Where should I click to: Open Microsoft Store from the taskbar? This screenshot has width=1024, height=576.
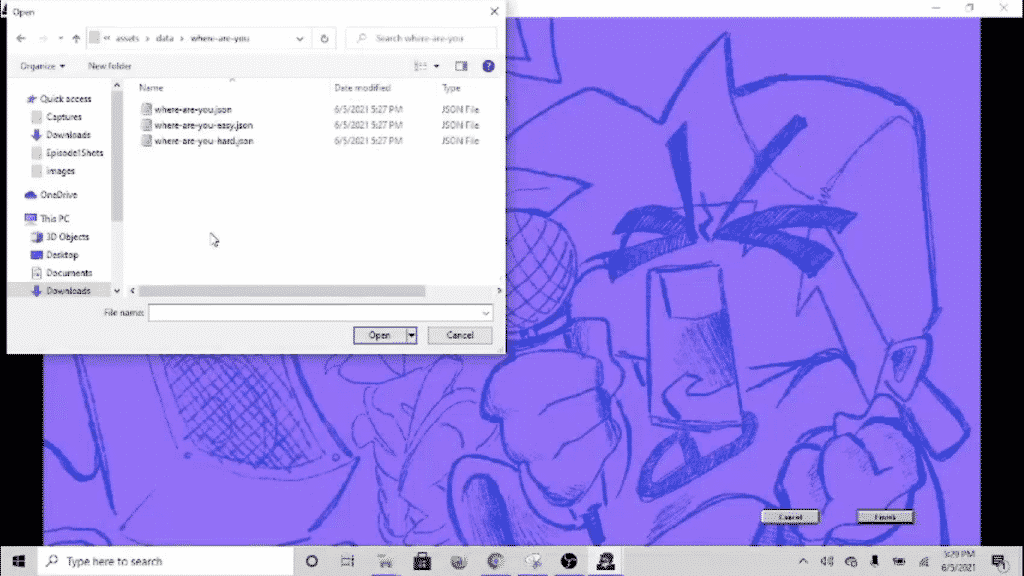pyautogui.click(x=422, y=561)
